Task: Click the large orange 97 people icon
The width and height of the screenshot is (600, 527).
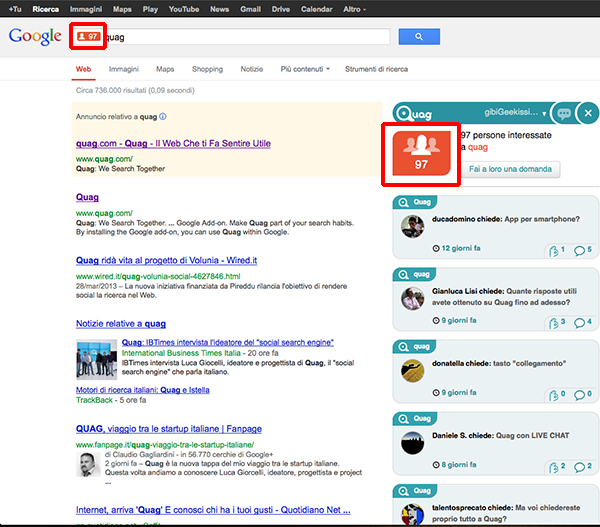Action: (x=421, y=153)
